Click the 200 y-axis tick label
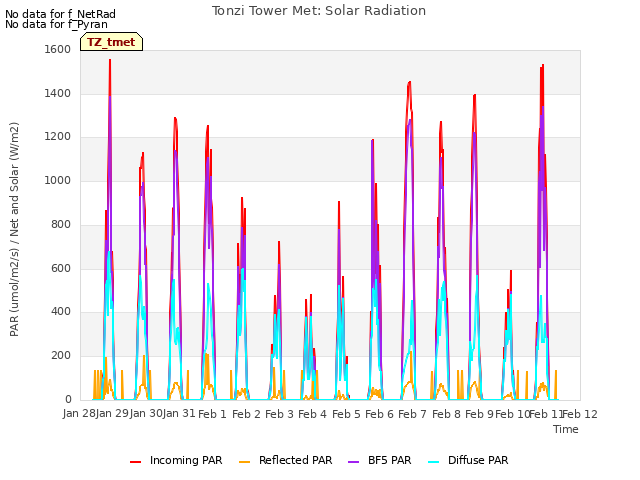Image resolution: width=640 pixels, height=480 pixels. [x=61, y=356]
